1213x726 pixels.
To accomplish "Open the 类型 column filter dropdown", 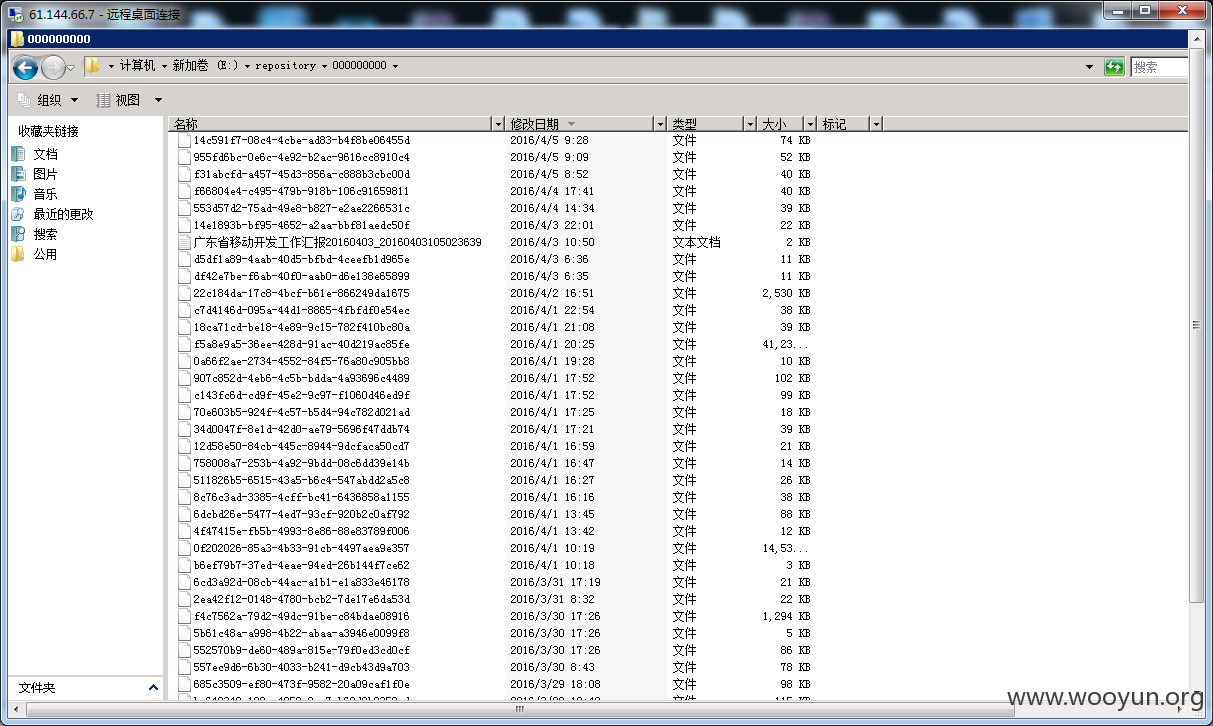I will click(x=750, y=124).
